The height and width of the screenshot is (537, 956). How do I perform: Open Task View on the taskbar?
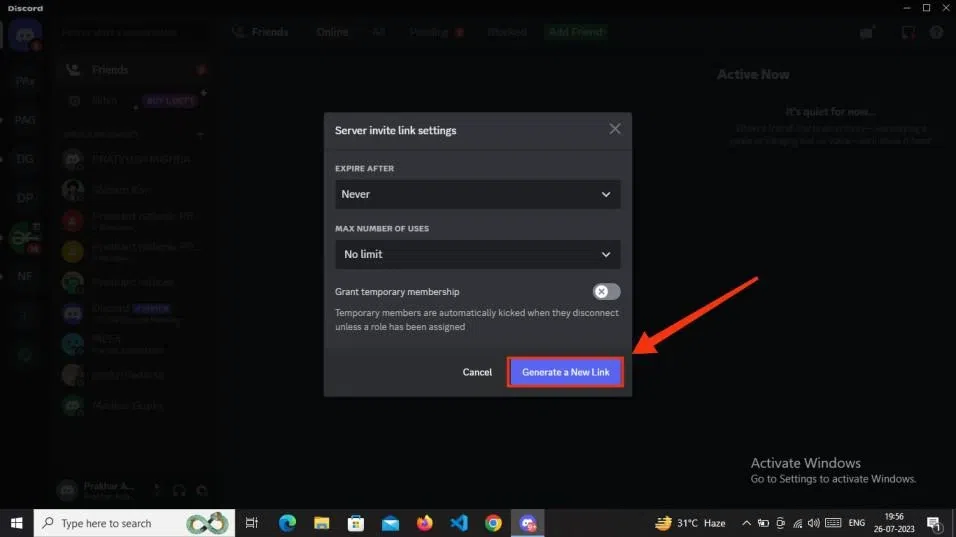[252, 523]
